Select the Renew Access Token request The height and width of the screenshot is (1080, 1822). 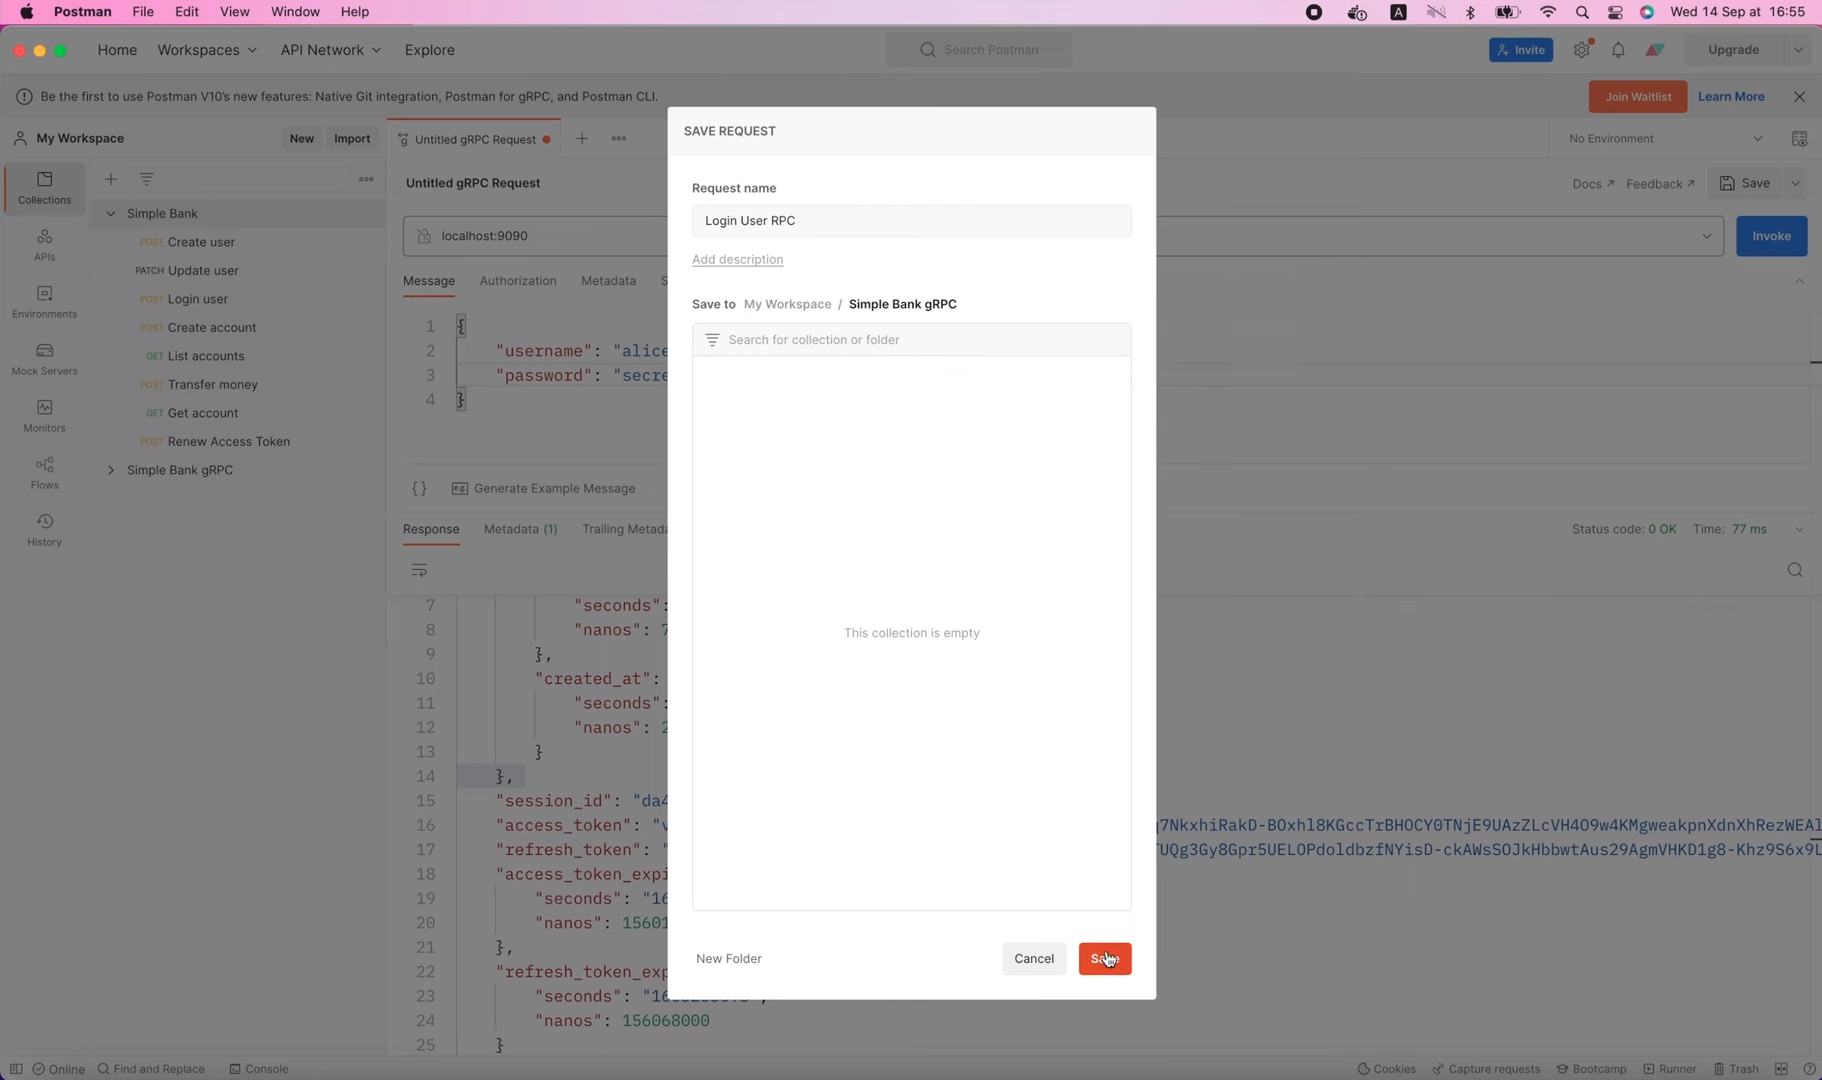click(229, 442)
